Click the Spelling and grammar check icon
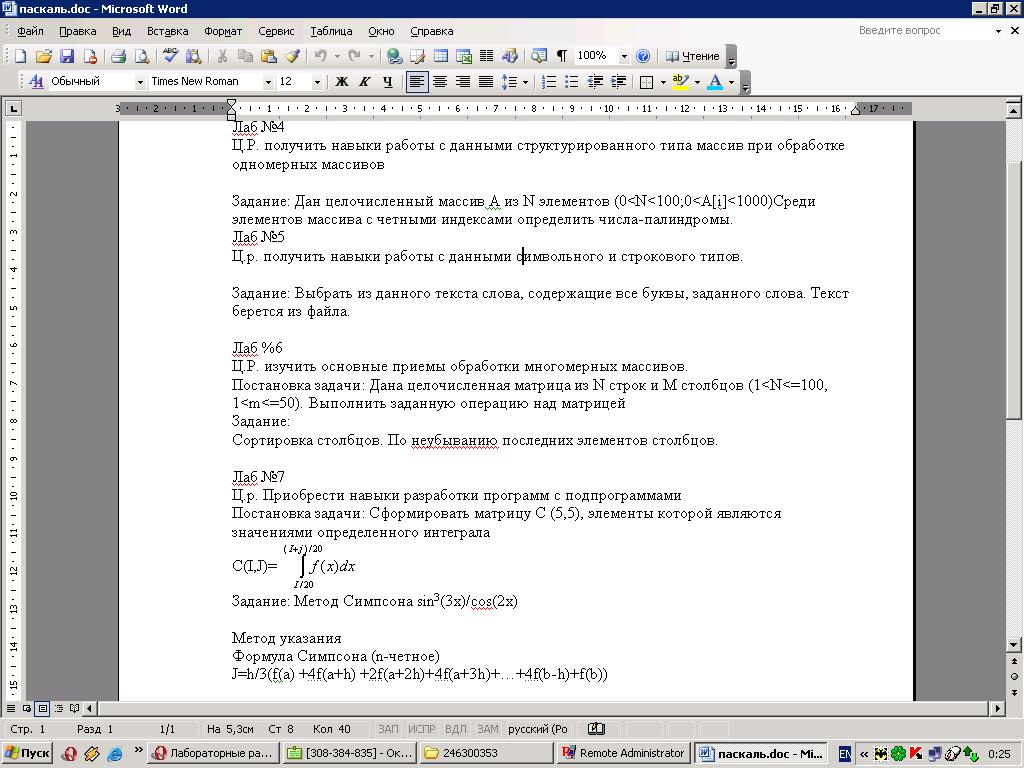Image resolution: width=1024 pixels, height=768 pixels. pyautogui.click(x=170, y=56)
